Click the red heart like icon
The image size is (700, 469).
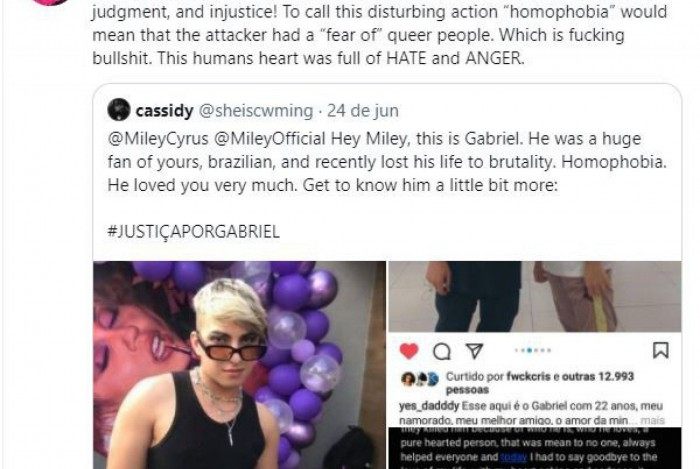pos(408,351)
